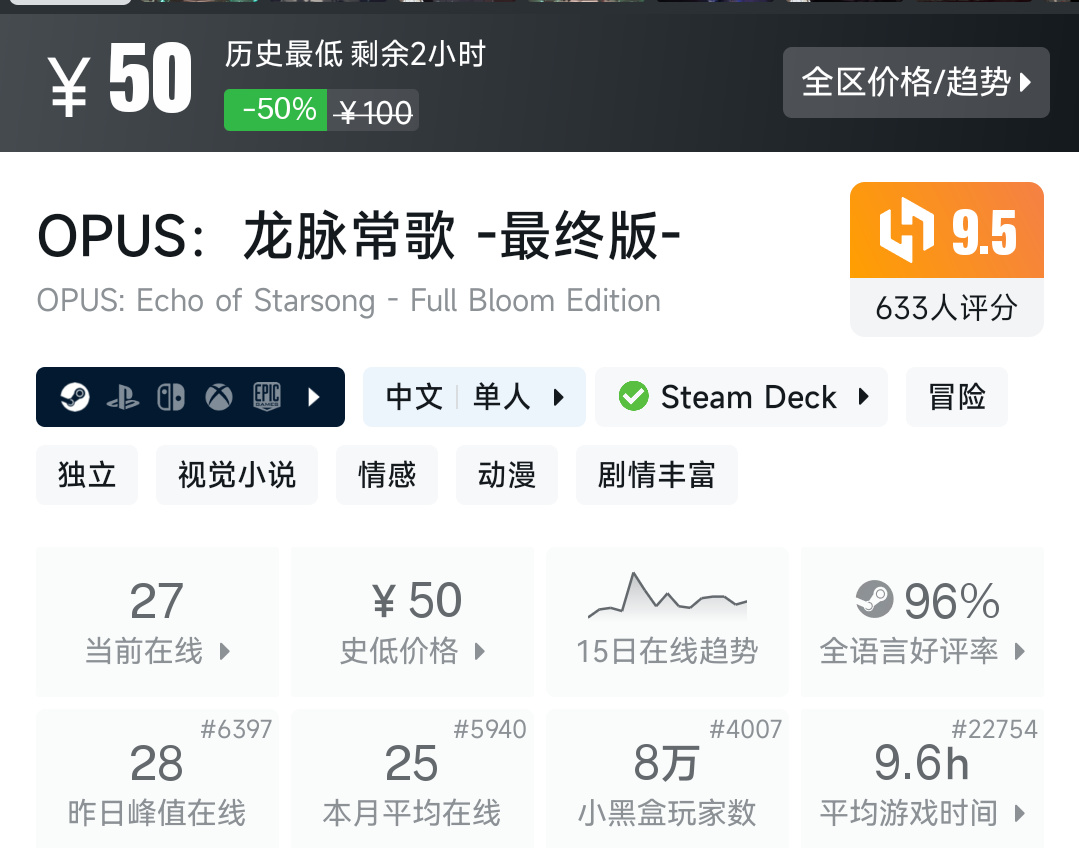
Task: Click the Steam platform icon
Action: tap(75, 397)
